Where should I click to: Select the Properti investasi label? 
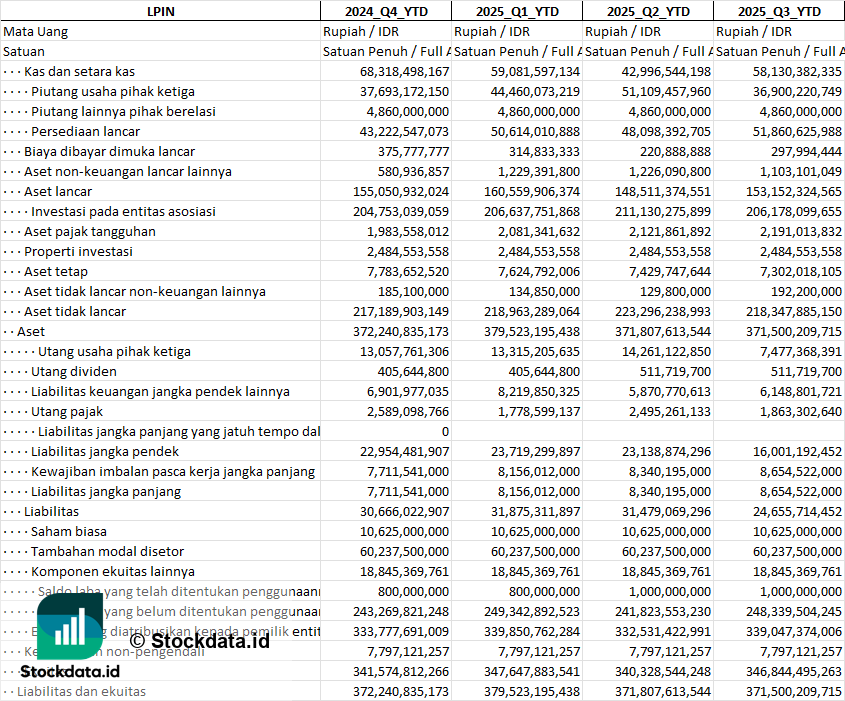(78, 252)
